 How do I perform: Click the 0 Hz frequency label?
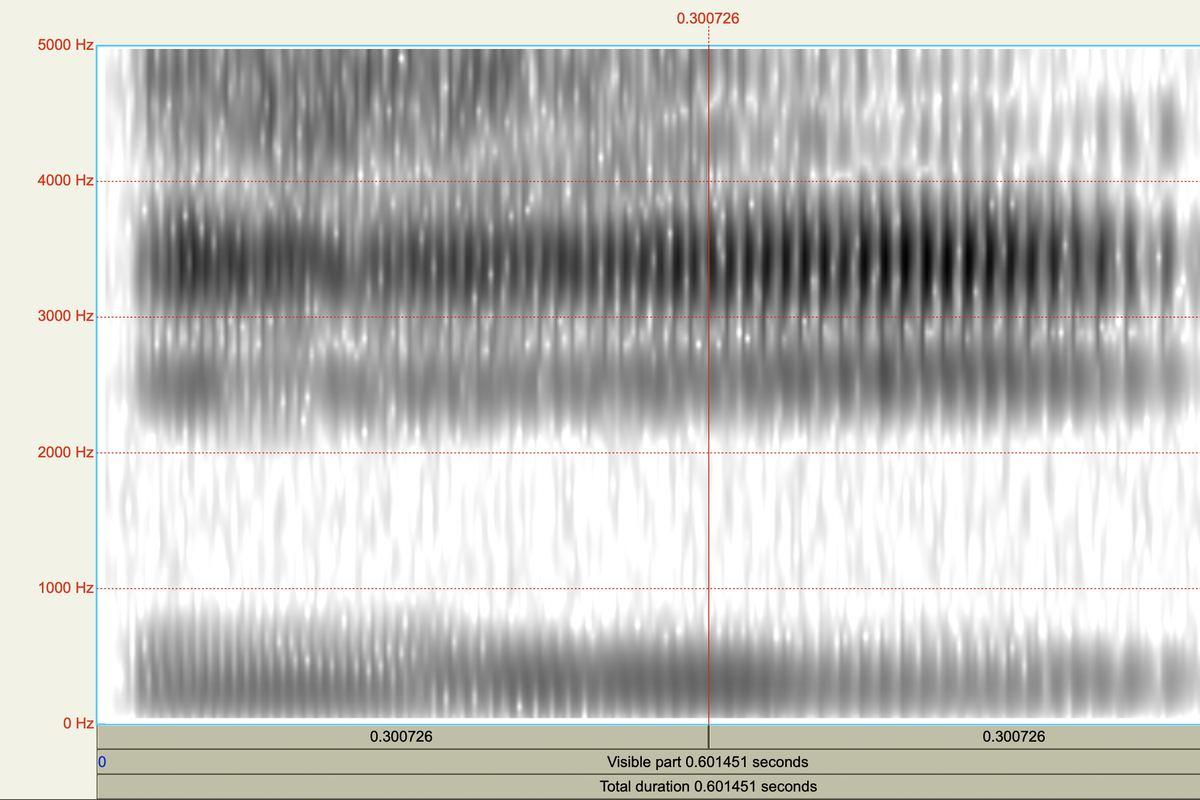pyautogui.click(x=78, y=723)
